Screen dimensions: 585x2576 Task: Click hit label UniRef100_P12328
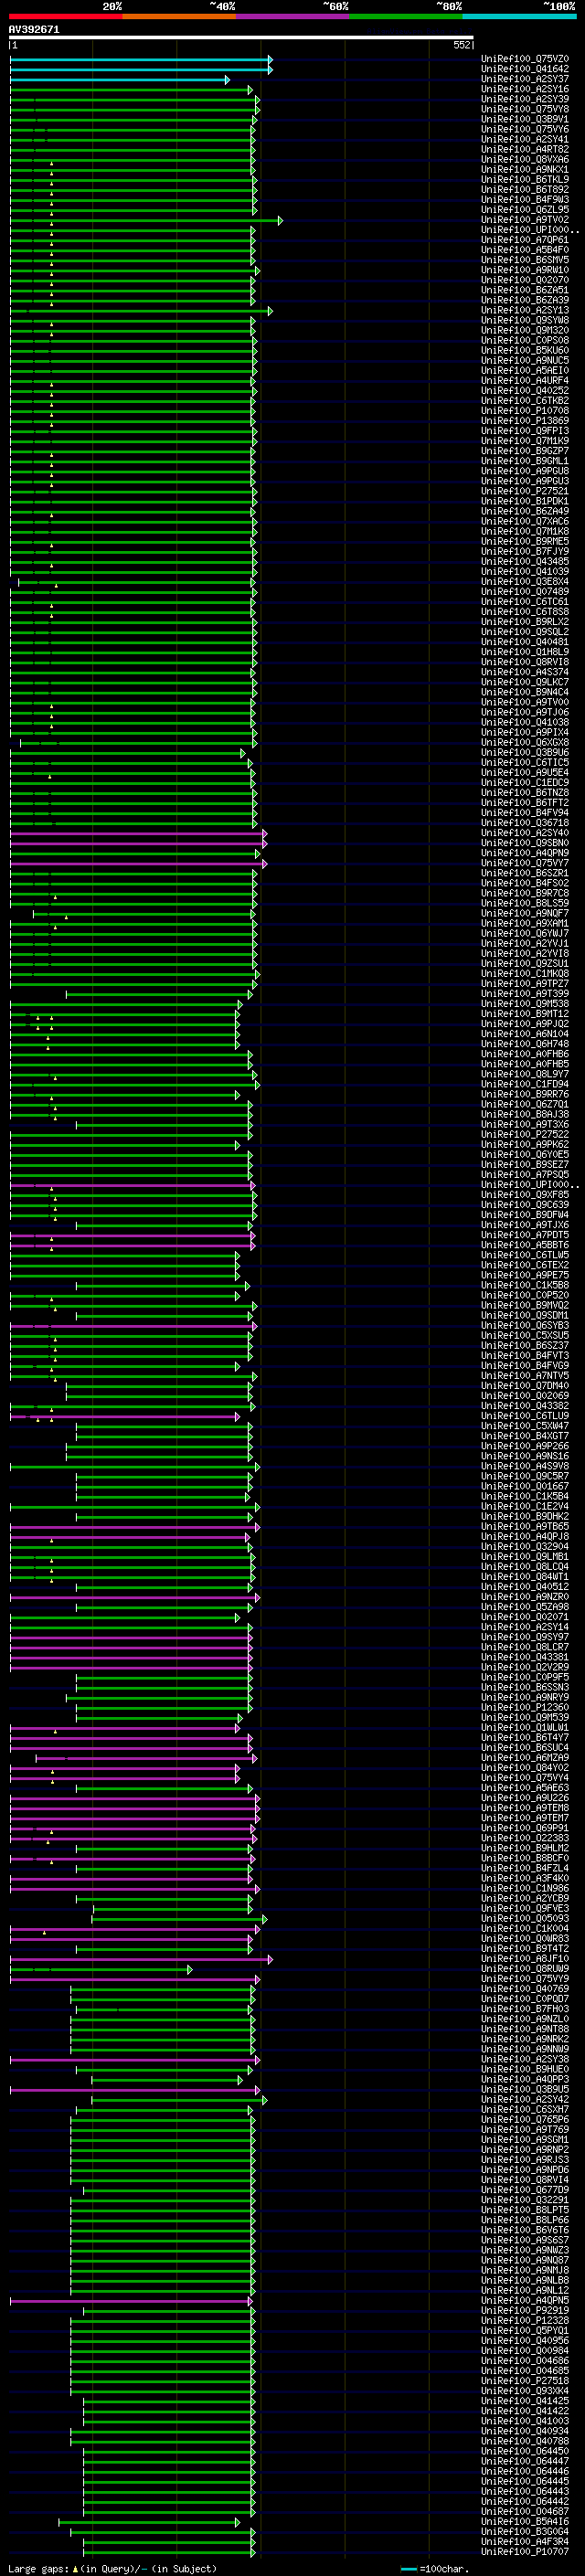(525, 2321)
